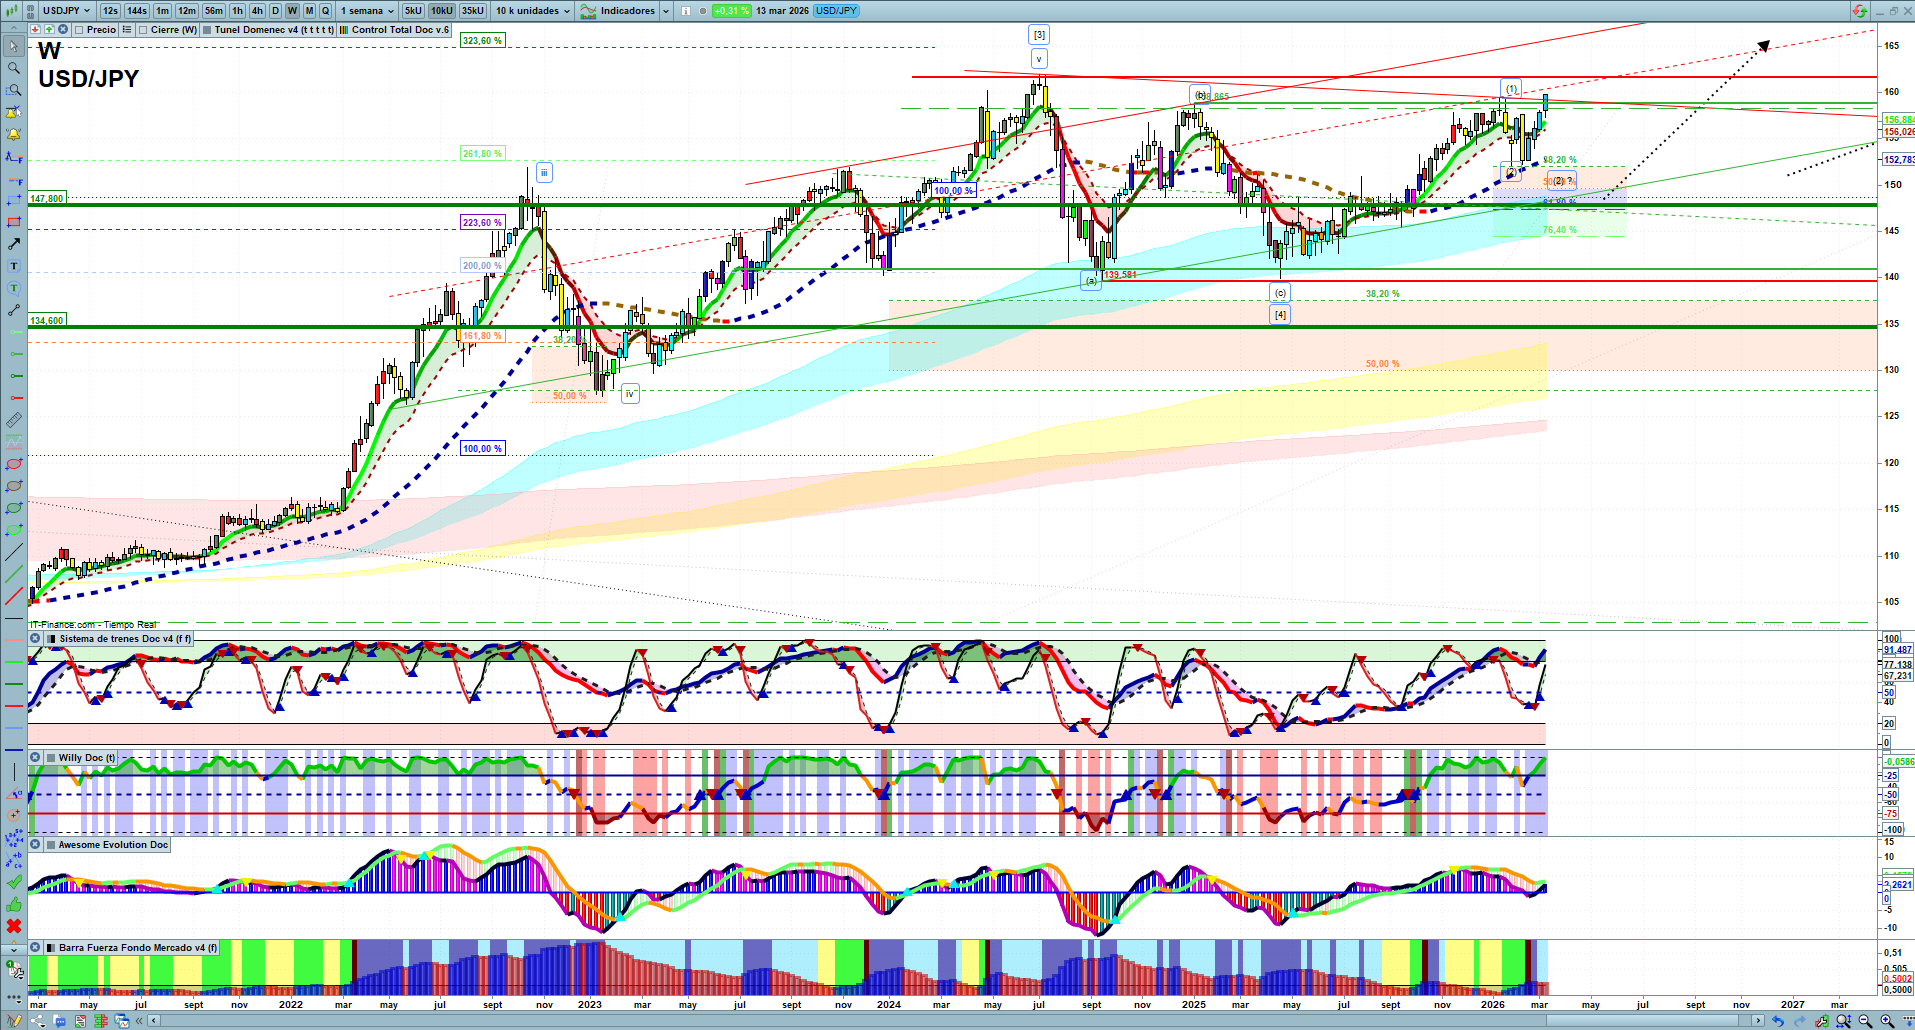1915x1030 pixels.
Task: Select the ruler measurement tool
Action: (14, 420)
